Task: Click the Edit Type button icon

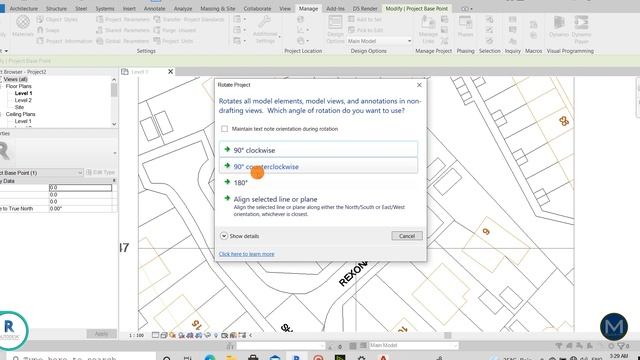Action: pos(89,172)
